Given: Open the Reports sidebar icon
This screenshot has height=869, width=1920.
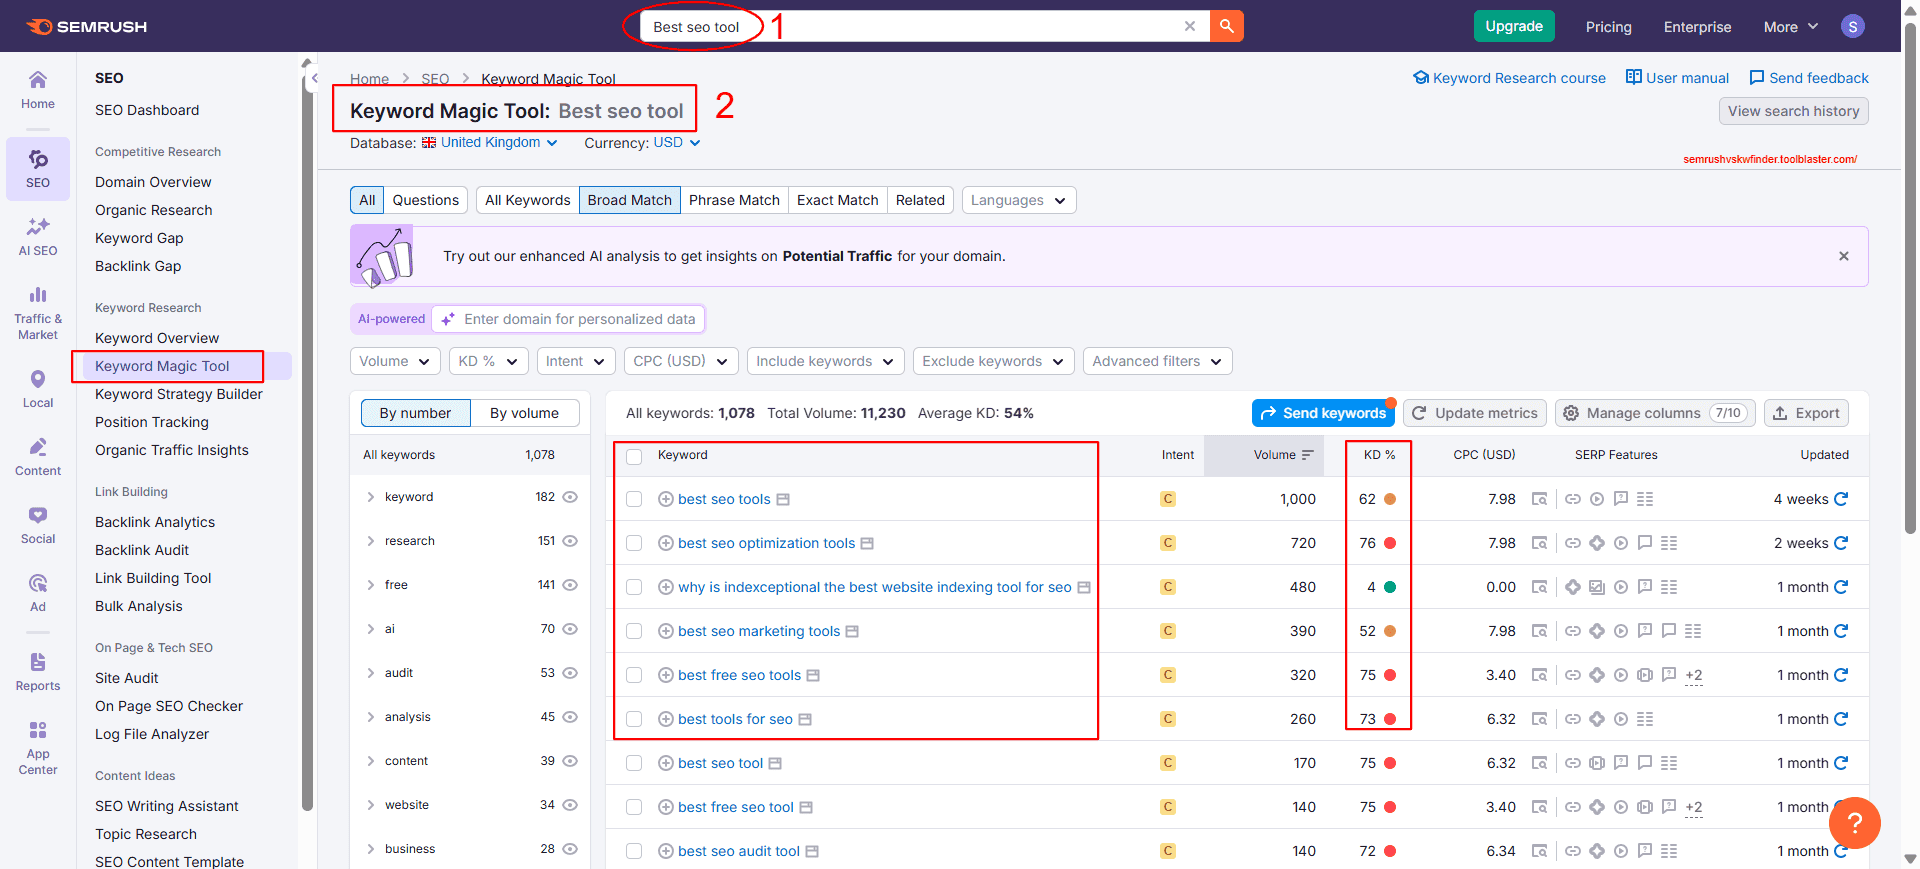Looking at the screenshot, I should pos(38,672).
